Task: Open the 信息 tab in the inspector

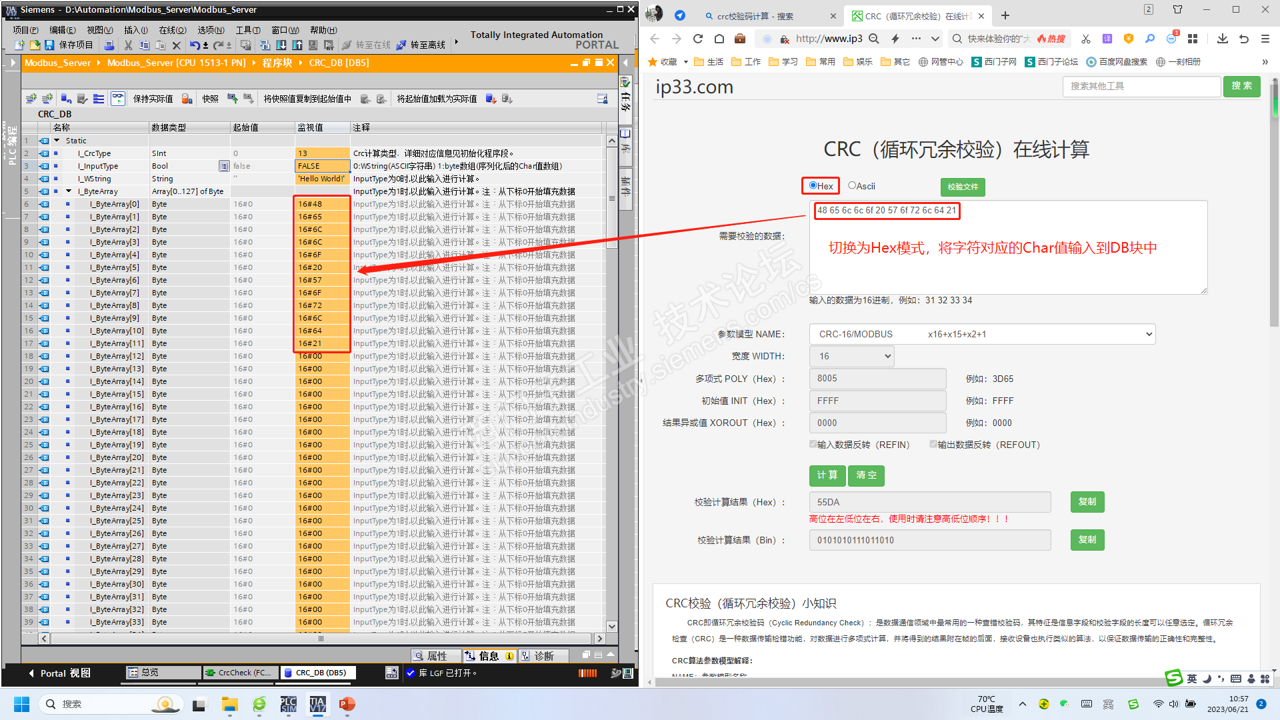Action: [489, 656]
